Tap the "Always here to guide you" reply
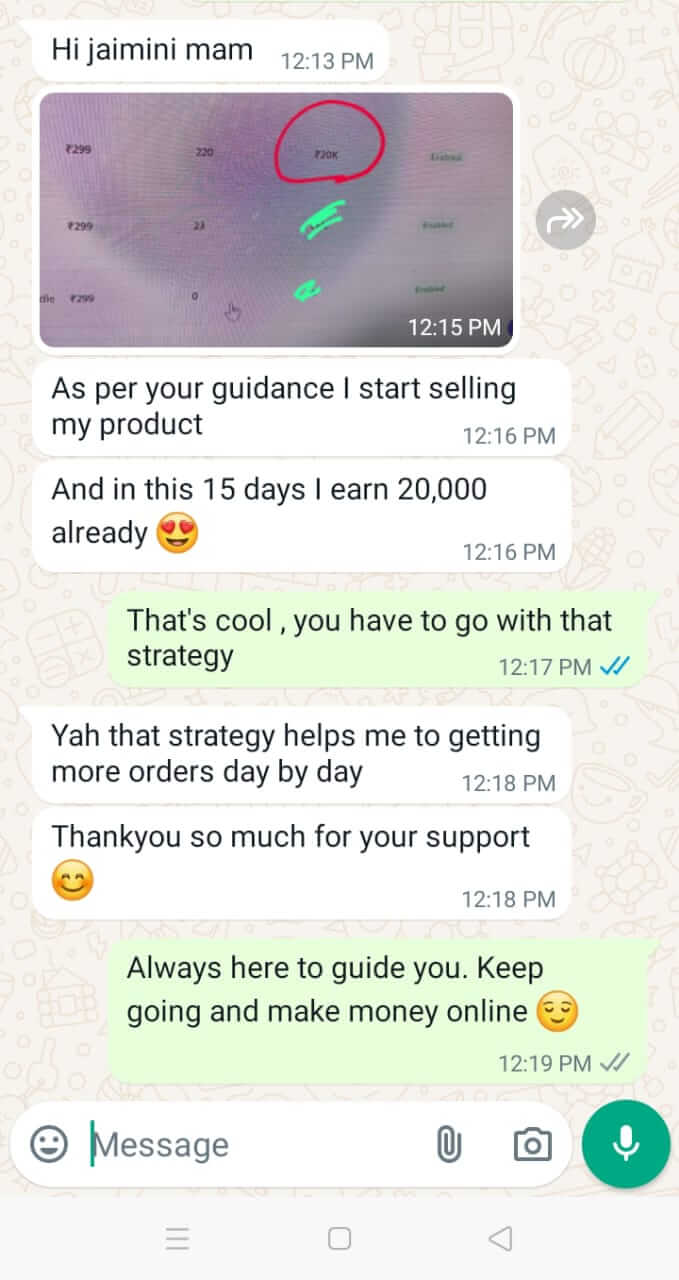Viewport: 679px width, 1280px height. (x=383, y=1010)
